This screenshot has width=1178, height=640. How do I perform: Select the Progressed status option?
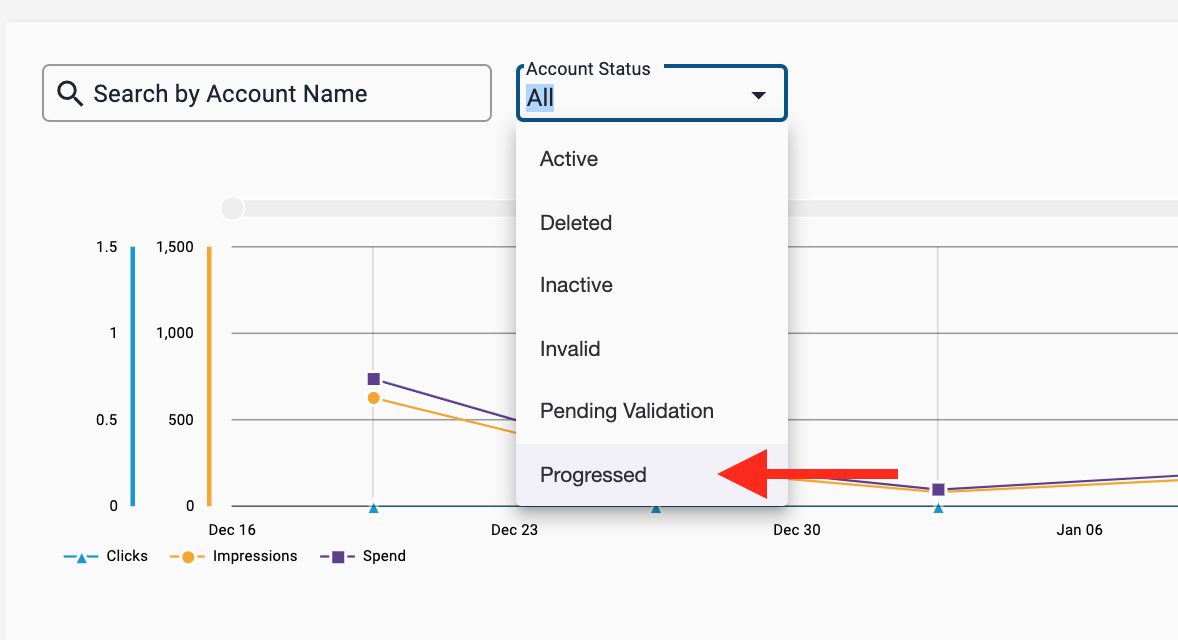pyautogui.click(x=593, y=475)
